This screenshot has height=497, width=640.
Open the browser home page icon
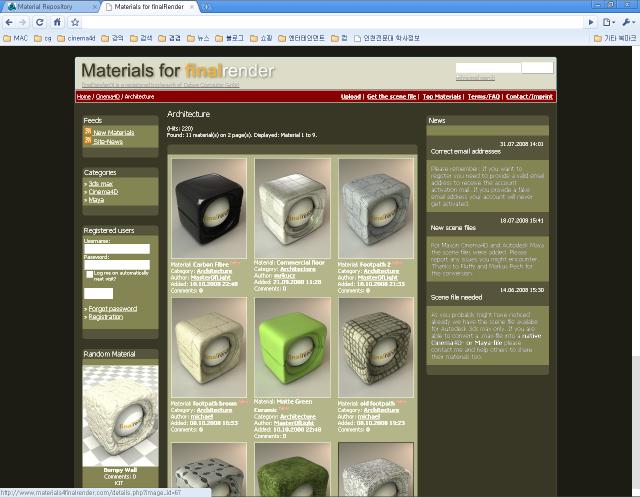point(57,22)
